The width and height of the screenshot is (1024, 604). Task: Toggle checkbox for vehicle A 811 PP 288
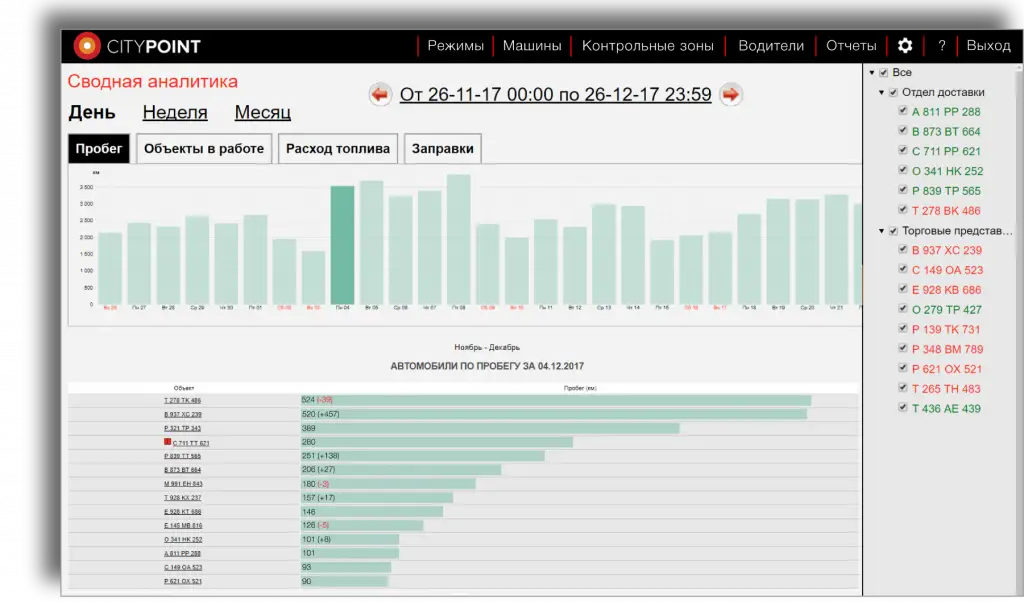[903, 112]
